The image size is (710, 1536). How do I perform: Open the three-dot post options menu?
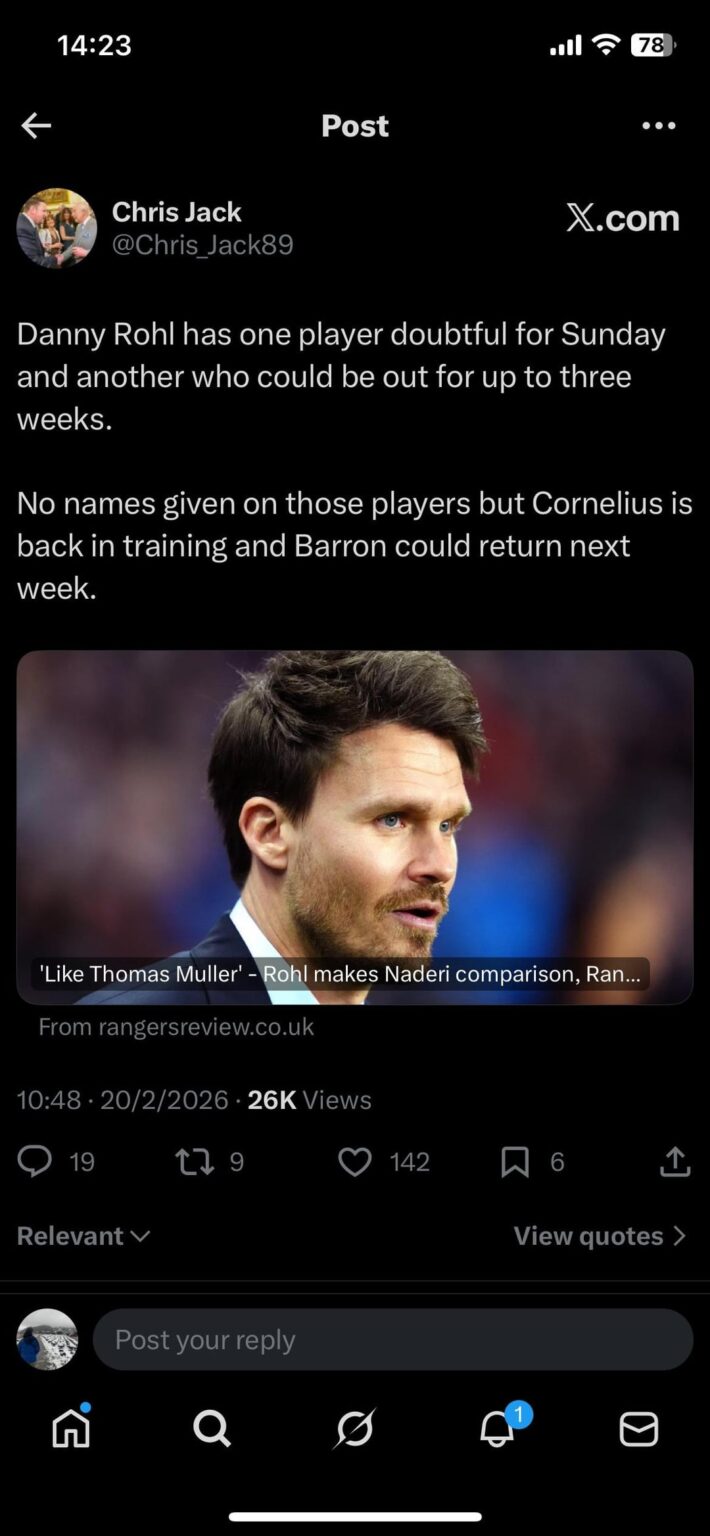[x=658, y=126]
